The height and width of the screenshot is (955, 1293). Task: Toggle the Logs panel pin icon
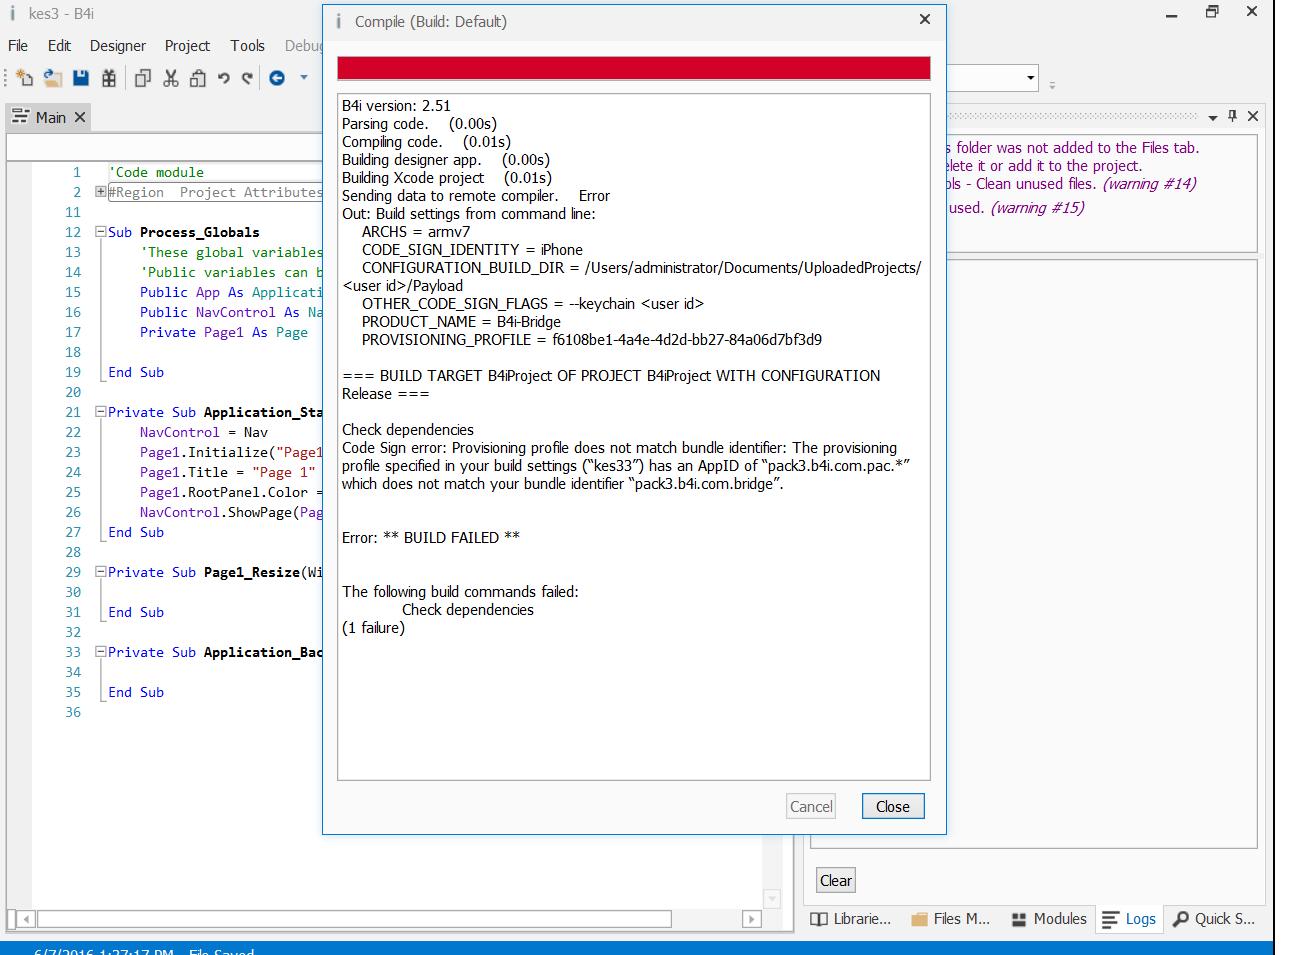tap(1233, 117)
